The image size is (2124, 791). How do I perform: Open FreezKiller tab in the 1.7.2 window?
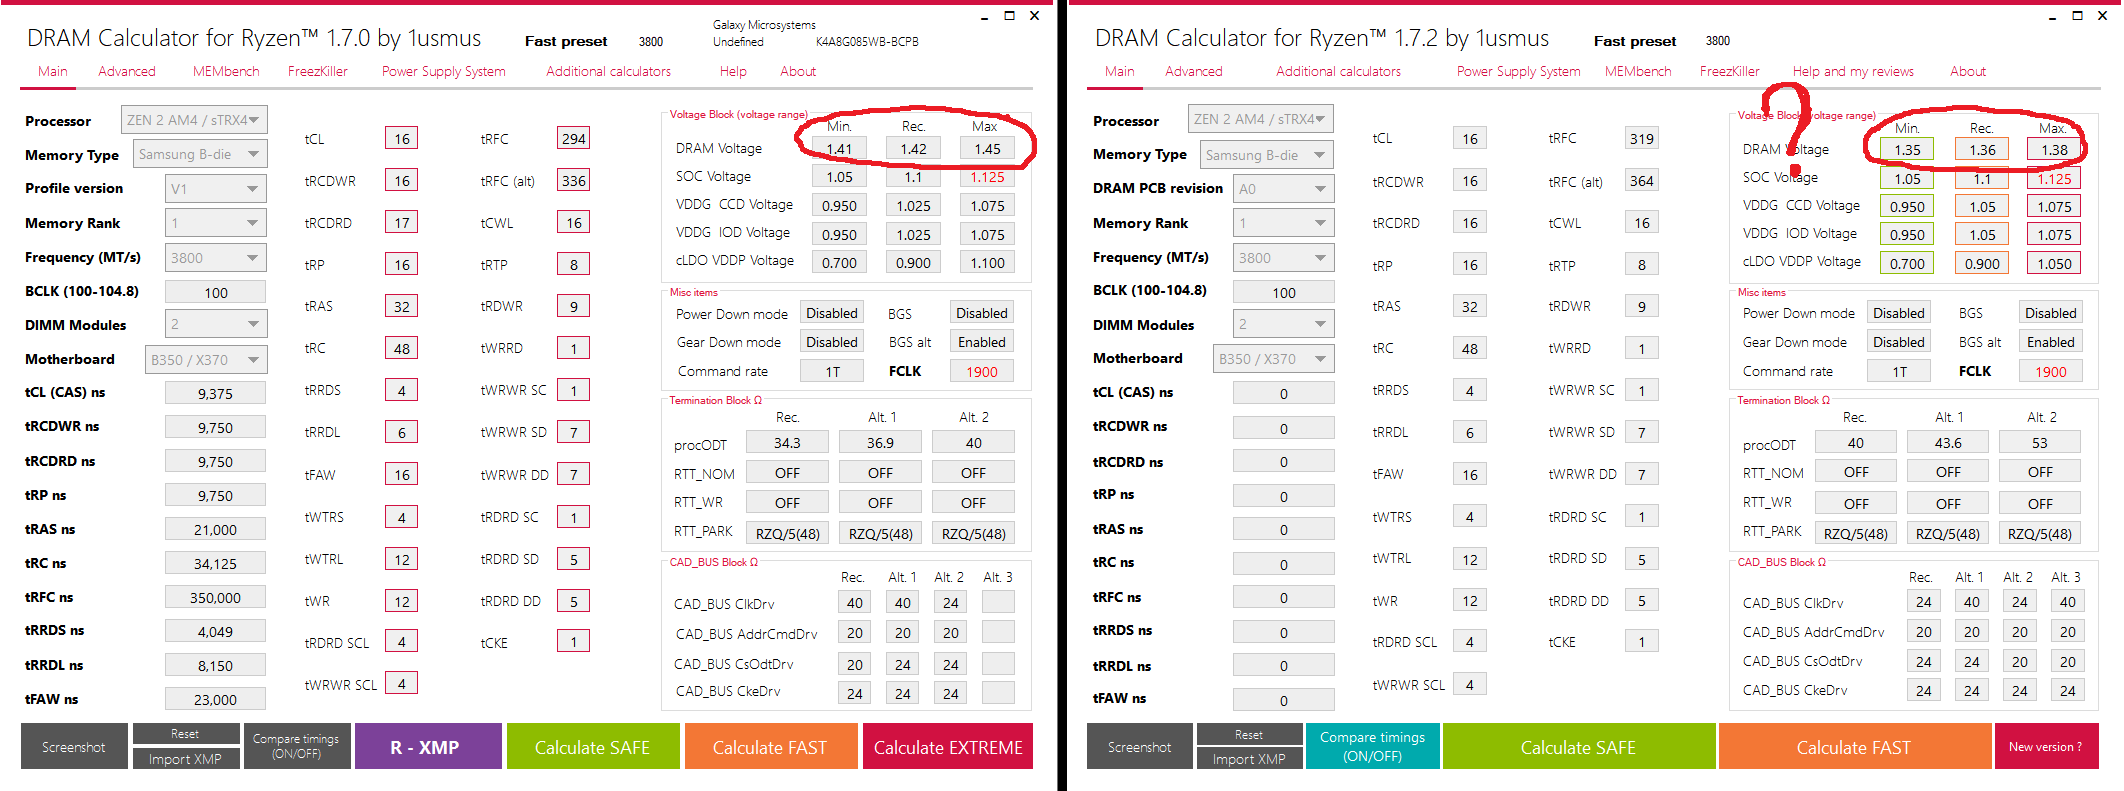[x=1730, y=71]
